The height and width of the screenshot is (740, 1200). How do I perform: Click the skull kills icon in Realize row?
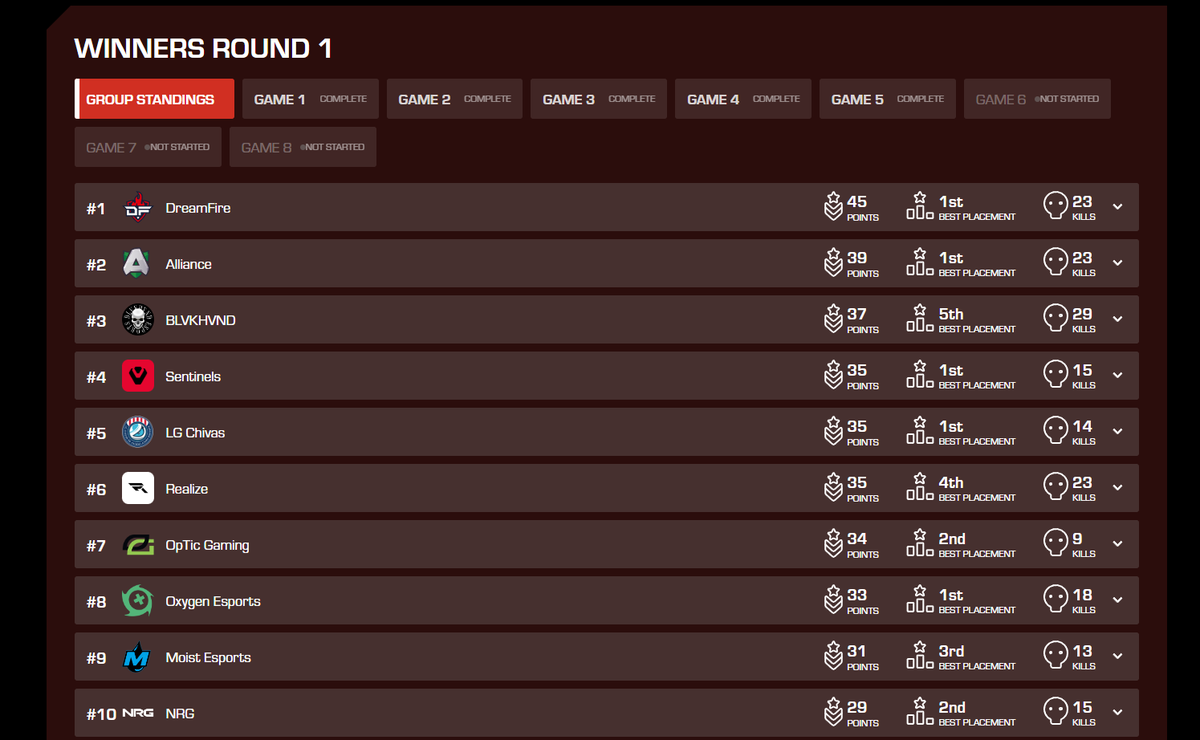point(1055,487)
